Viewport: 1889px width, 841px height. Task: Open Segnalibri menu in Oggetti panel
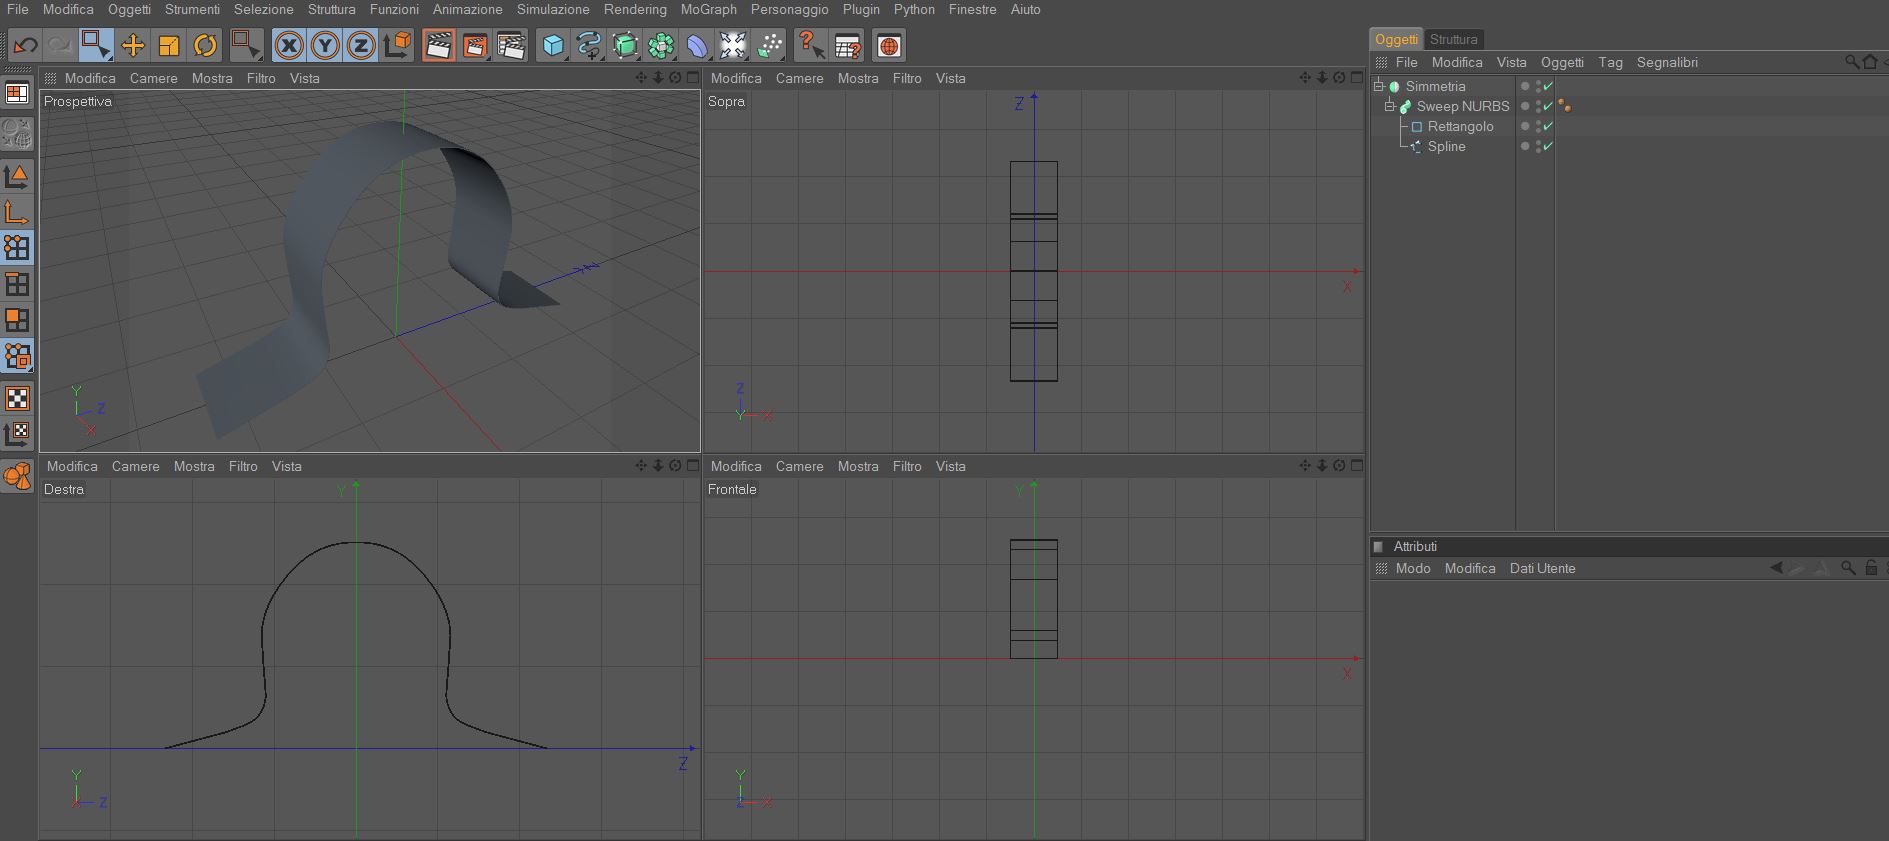(1667, 62)
